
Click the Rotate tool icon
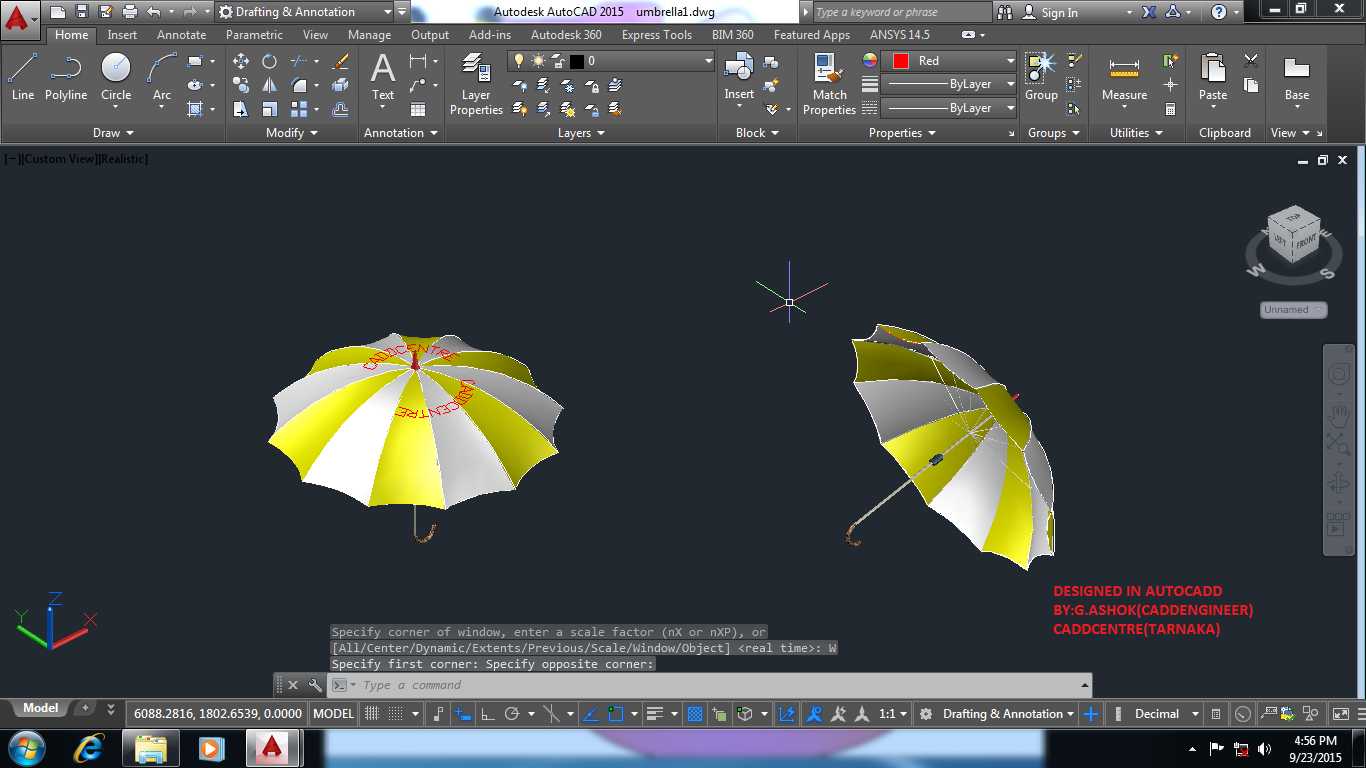pyautogui.click(x=269, y=61)
